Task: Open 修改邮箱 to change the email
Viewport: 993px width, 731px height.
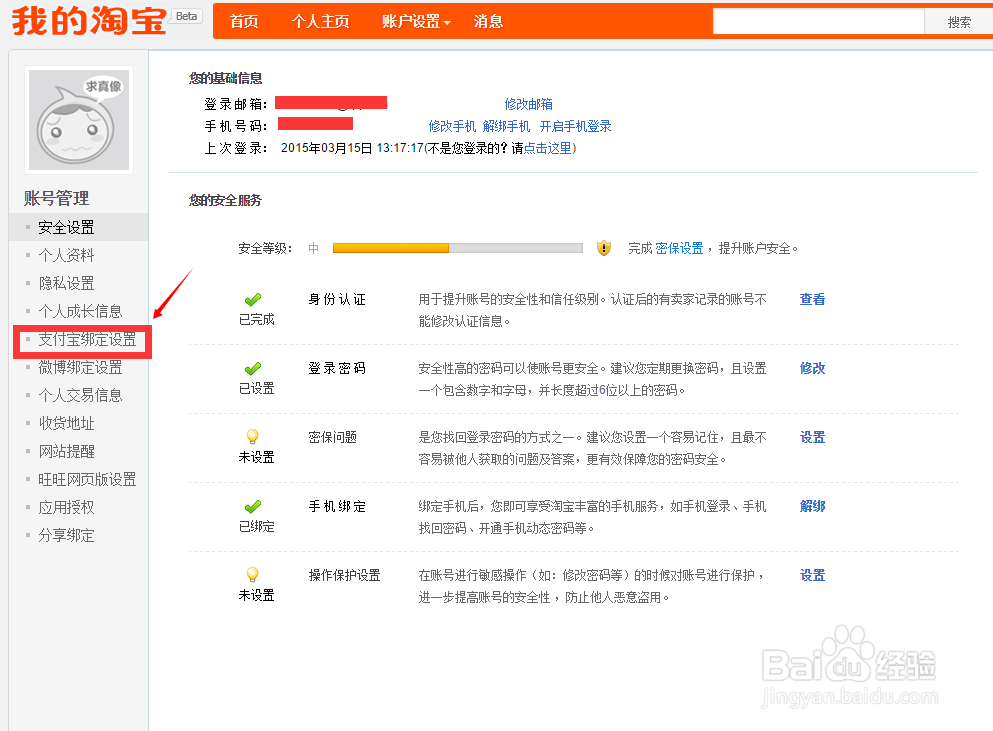Action: coord(528,102)
